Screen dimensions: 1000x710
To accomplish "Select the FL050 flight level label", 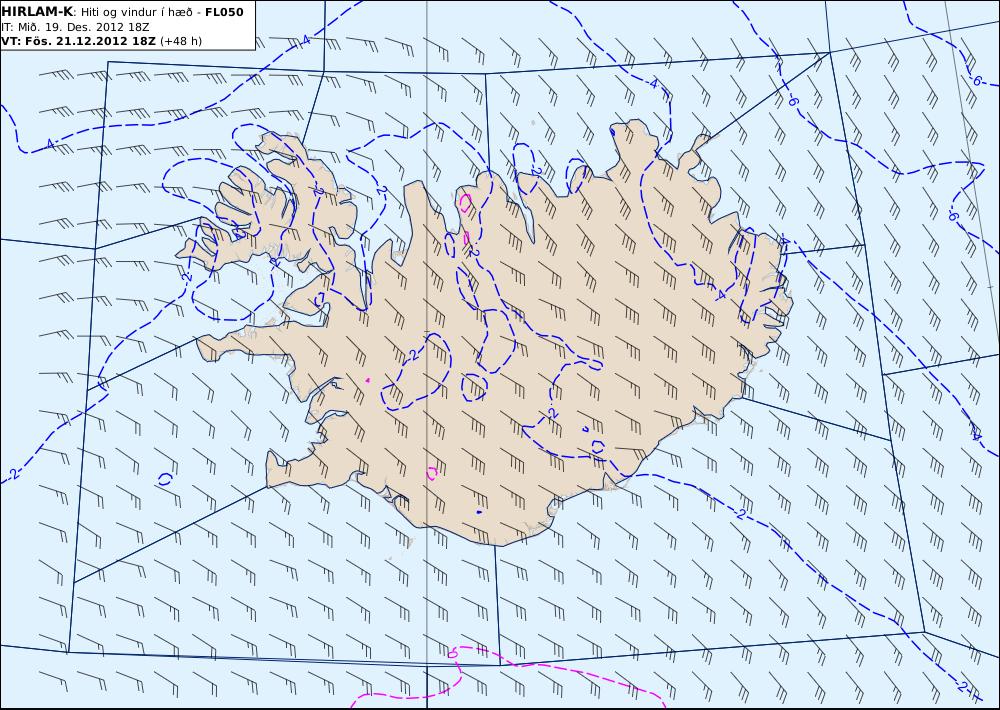I will point(224,12).
